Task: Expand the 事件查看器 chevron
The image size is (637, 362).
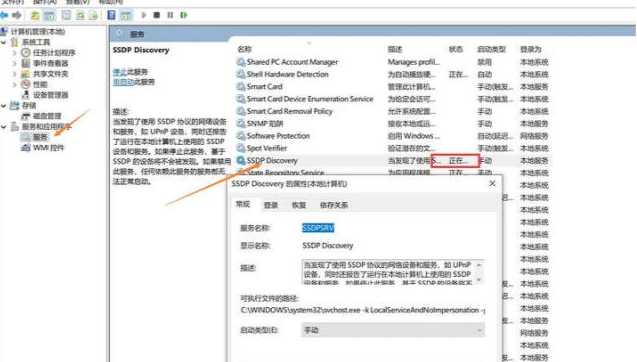Action: tap(15, 63)
